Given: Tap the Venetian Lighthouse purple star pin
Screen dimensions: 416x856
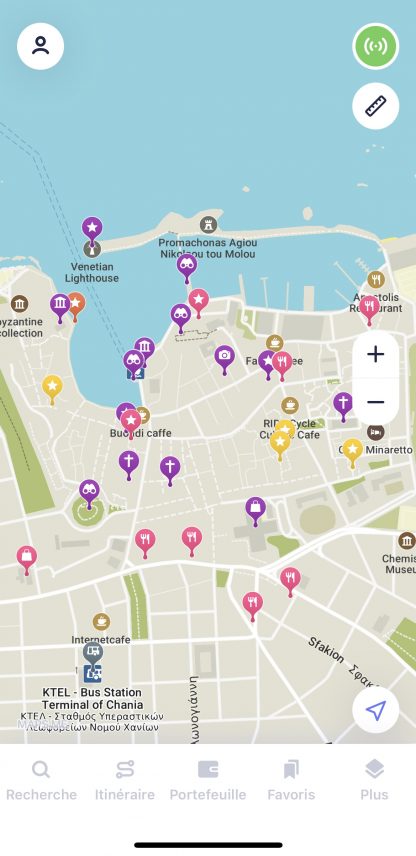Looking at the screenshot, I should 92,229.
